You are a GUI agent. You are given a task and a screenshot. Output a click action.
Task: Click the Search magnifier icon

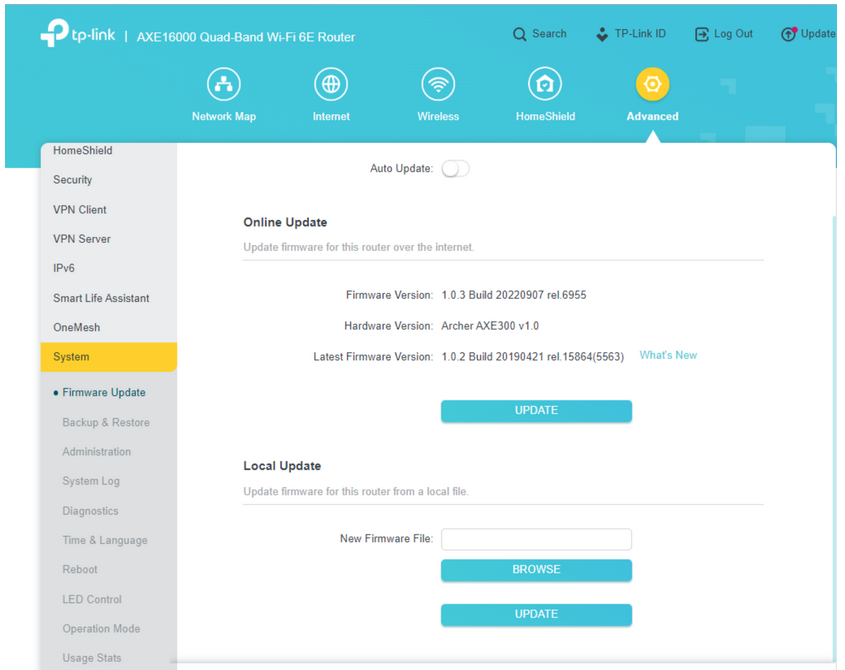tap(519, 34)
